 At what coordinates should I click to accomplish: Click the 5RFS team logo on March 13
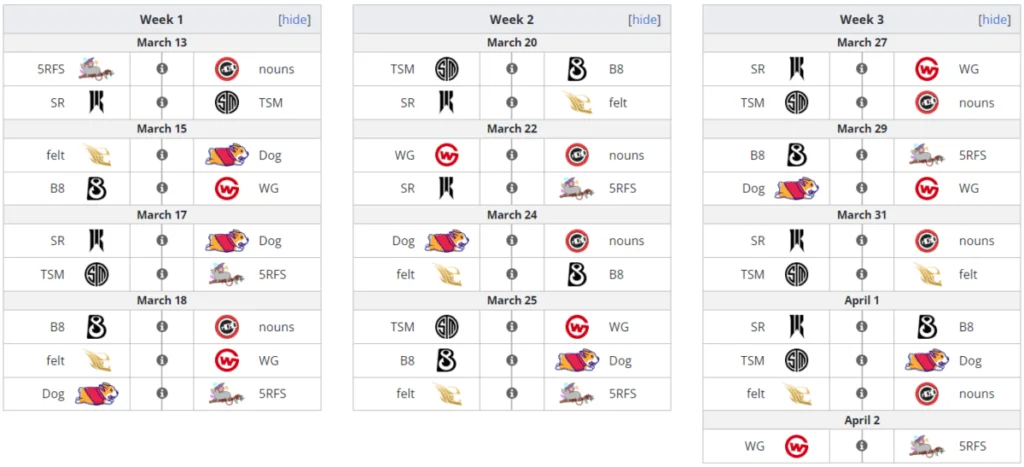coord(97,69)
